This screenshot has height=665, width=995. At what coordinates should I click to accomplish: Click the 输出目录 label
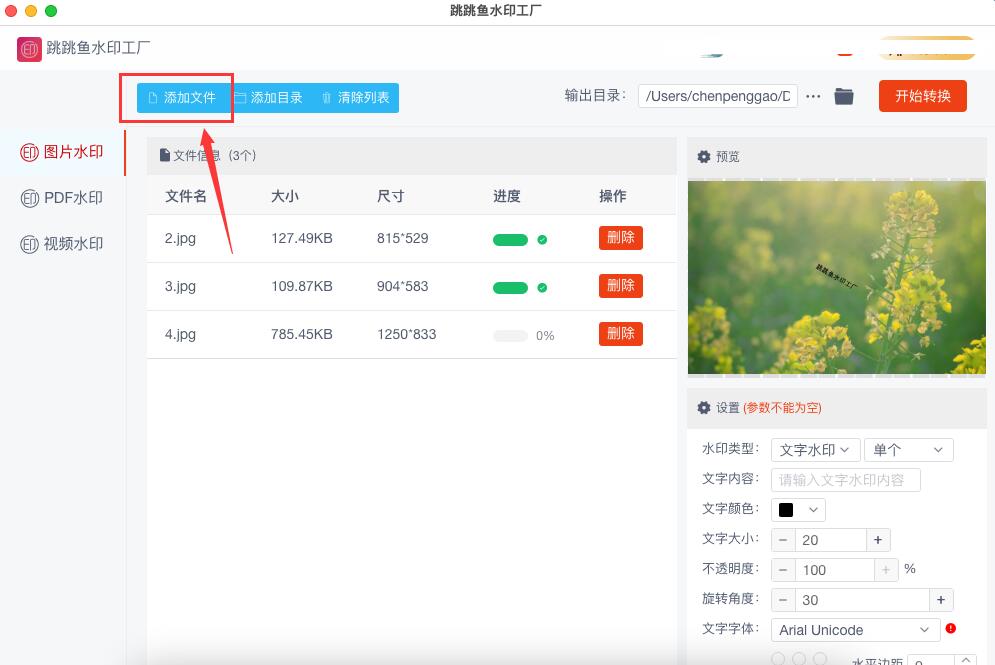(x=595, y=95)
